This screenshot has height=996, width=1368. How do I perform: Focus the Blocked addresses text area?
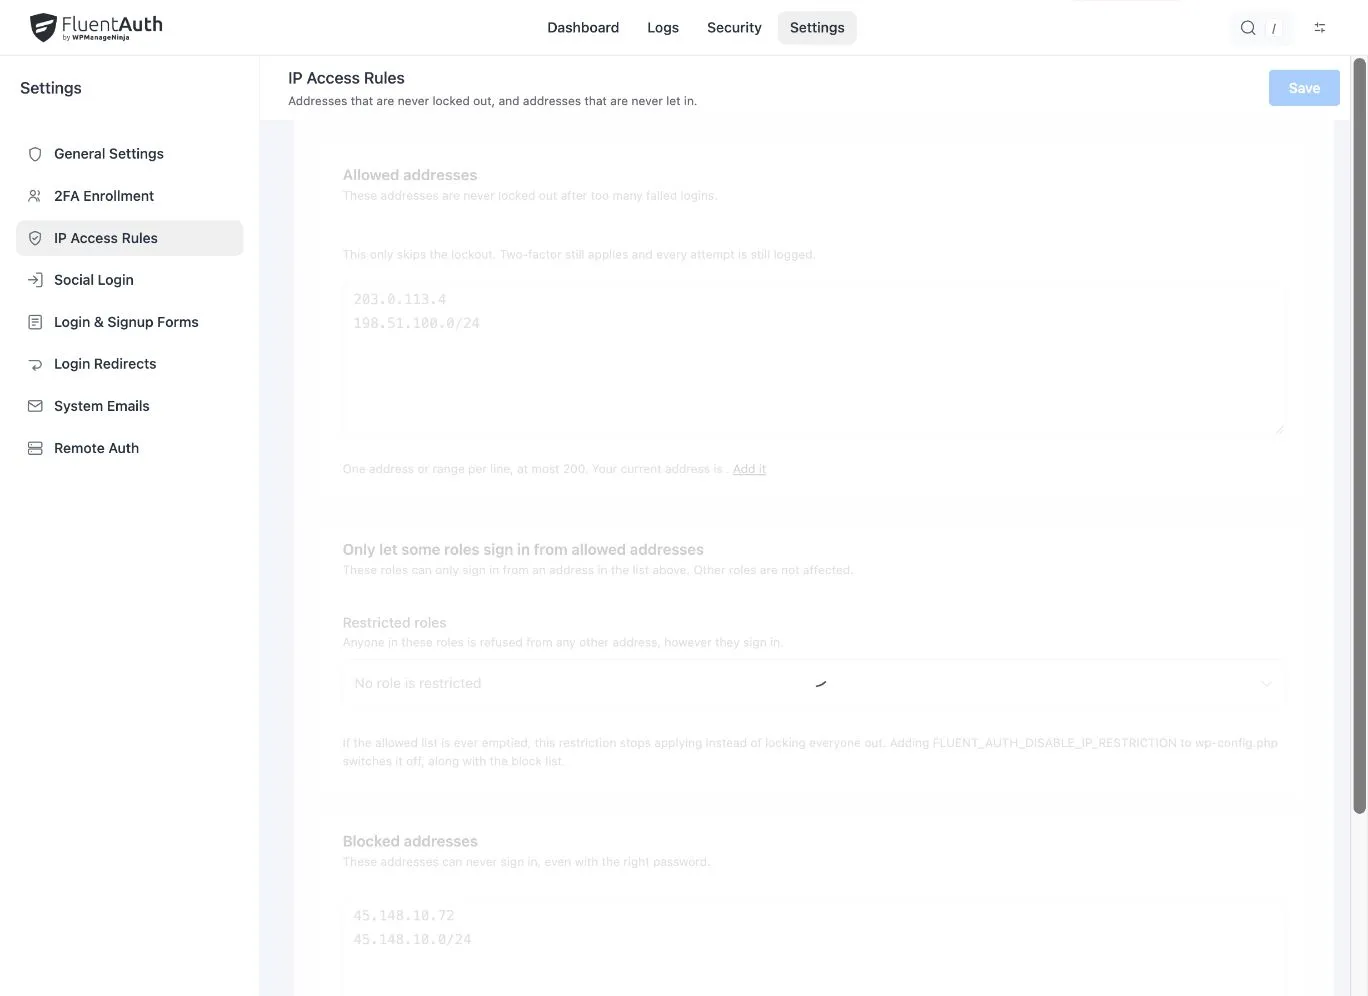813,948
